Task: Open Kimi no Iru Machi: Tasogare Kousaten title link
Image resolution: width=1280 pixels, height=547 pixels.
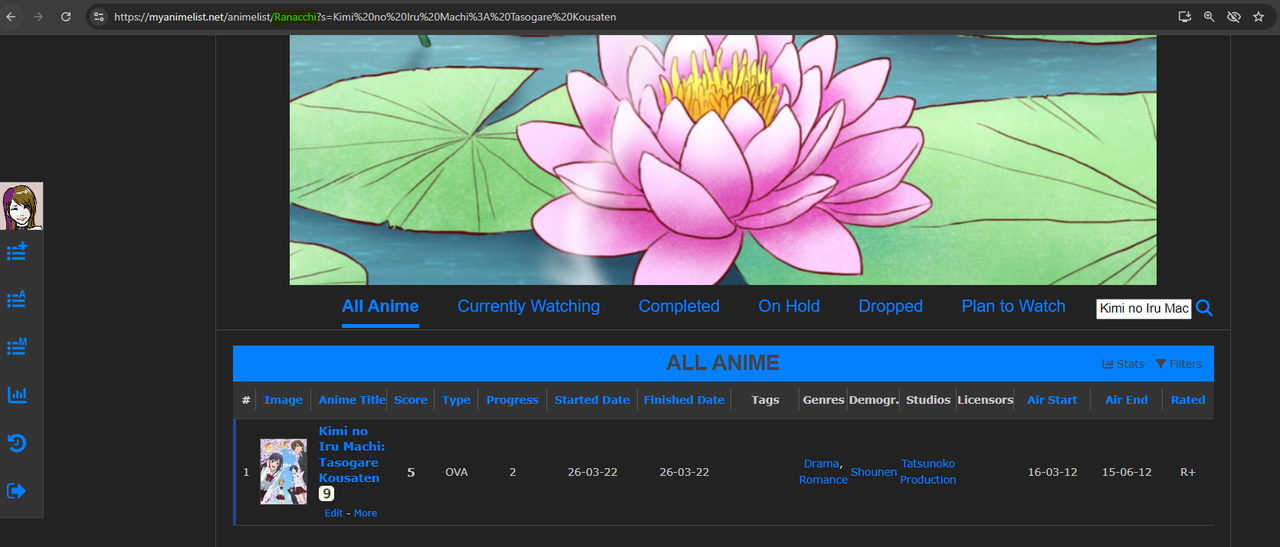Action: [352, 455]
